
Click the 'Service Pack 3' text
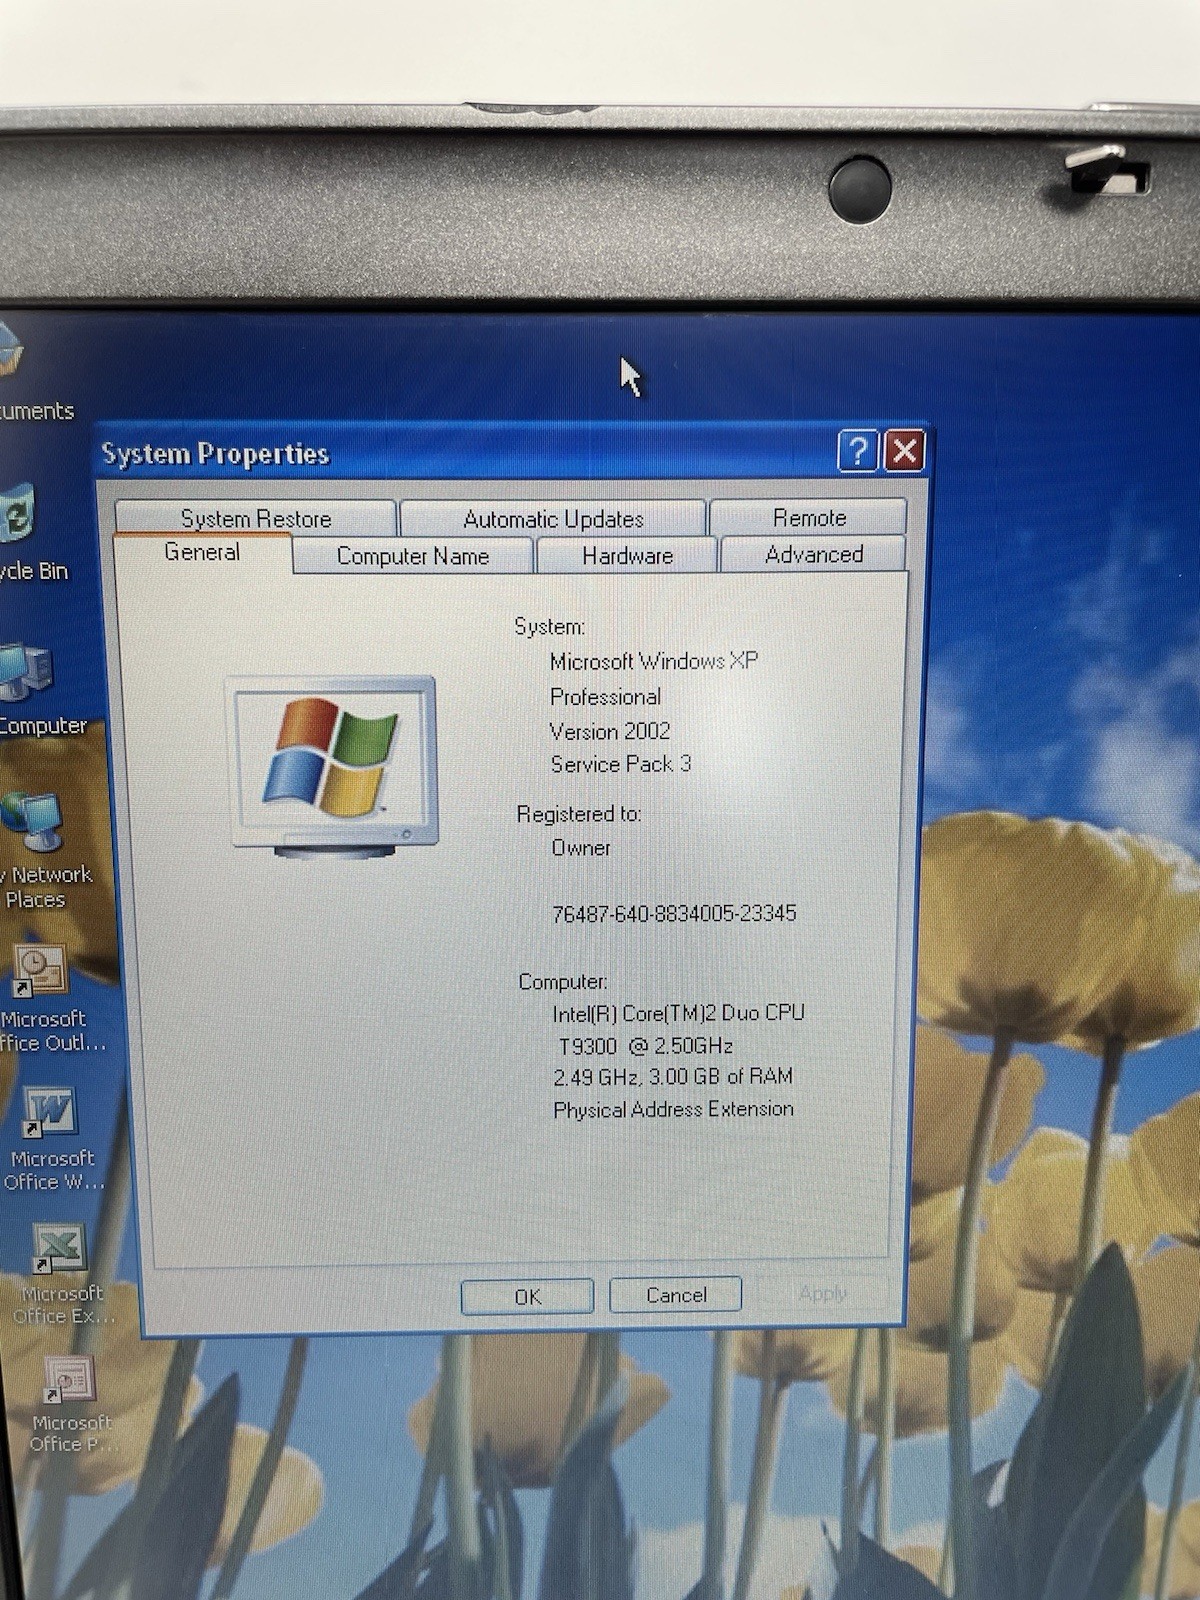point(620,764)
